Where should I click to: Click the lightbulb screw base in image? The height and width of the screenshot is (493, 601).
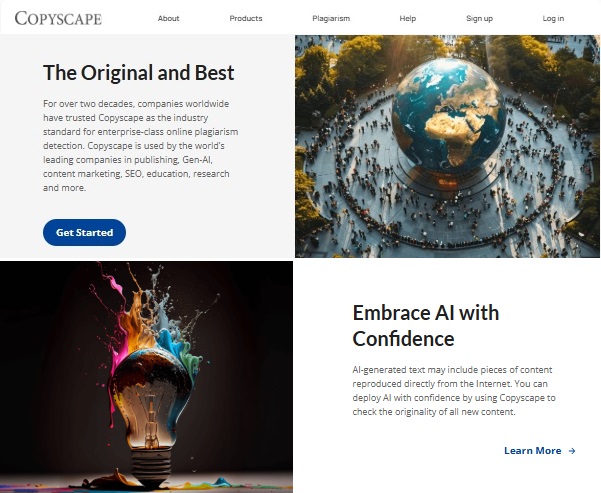pyautogui.click(x=151, y=467)
